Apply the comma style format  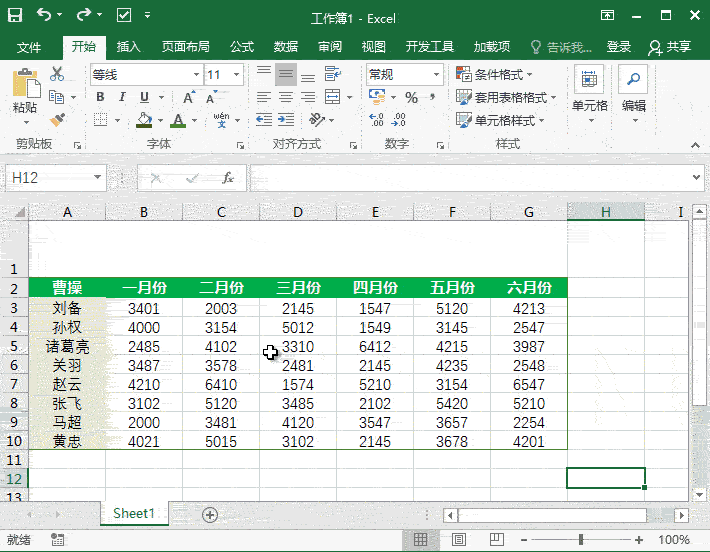(433, 97)
